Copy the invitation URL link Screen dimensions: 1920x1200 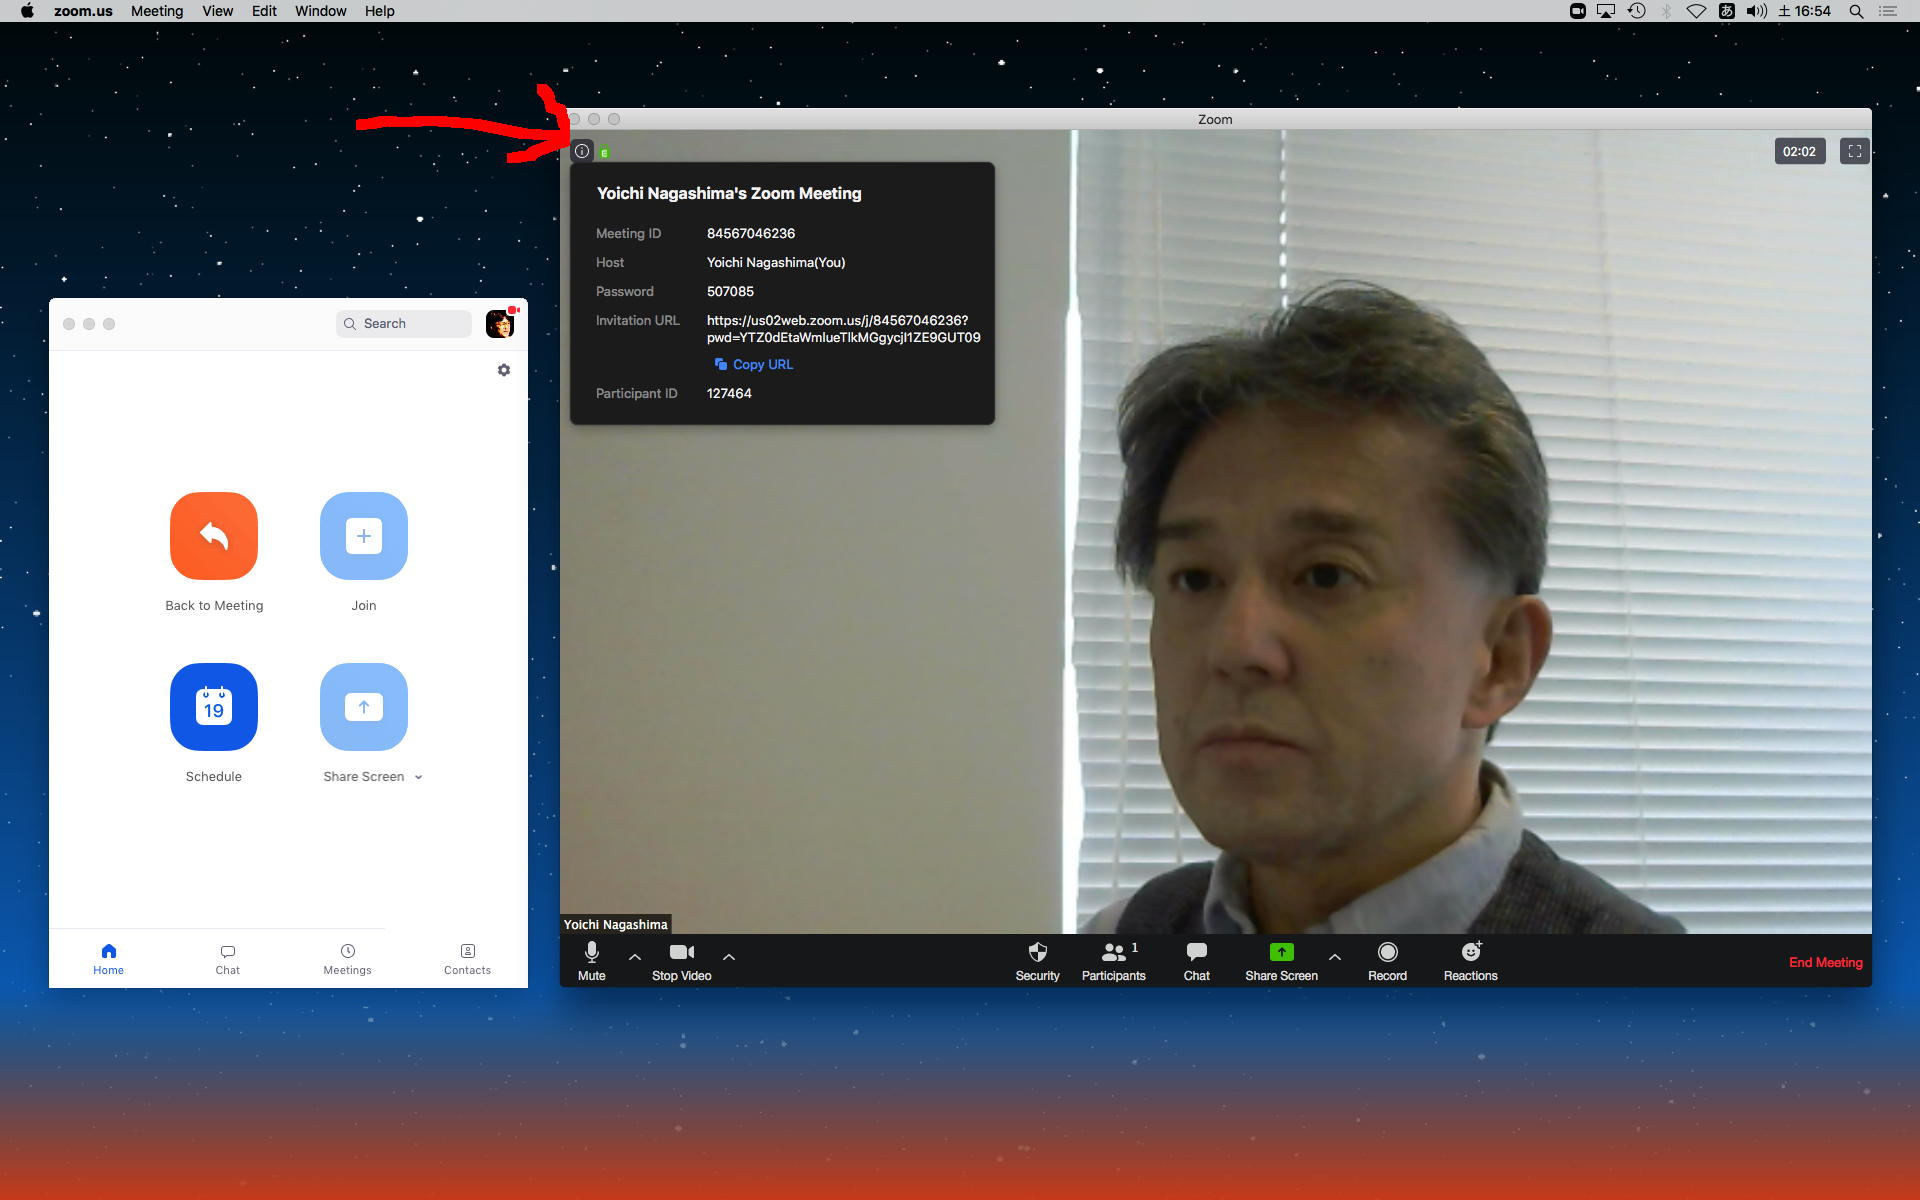click(754, 364)
